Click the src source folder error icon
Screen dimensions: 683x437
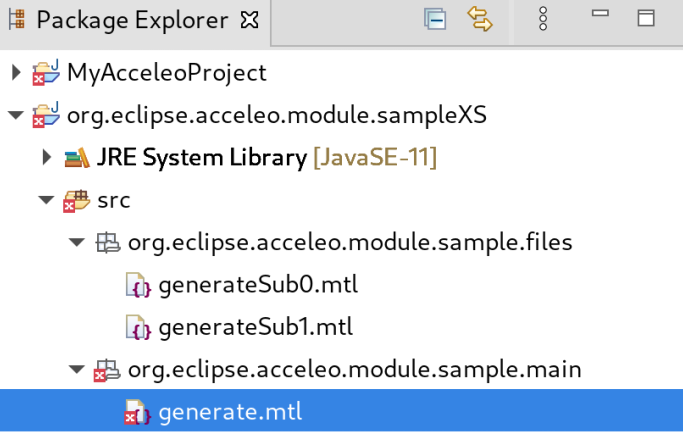point(77,201)
